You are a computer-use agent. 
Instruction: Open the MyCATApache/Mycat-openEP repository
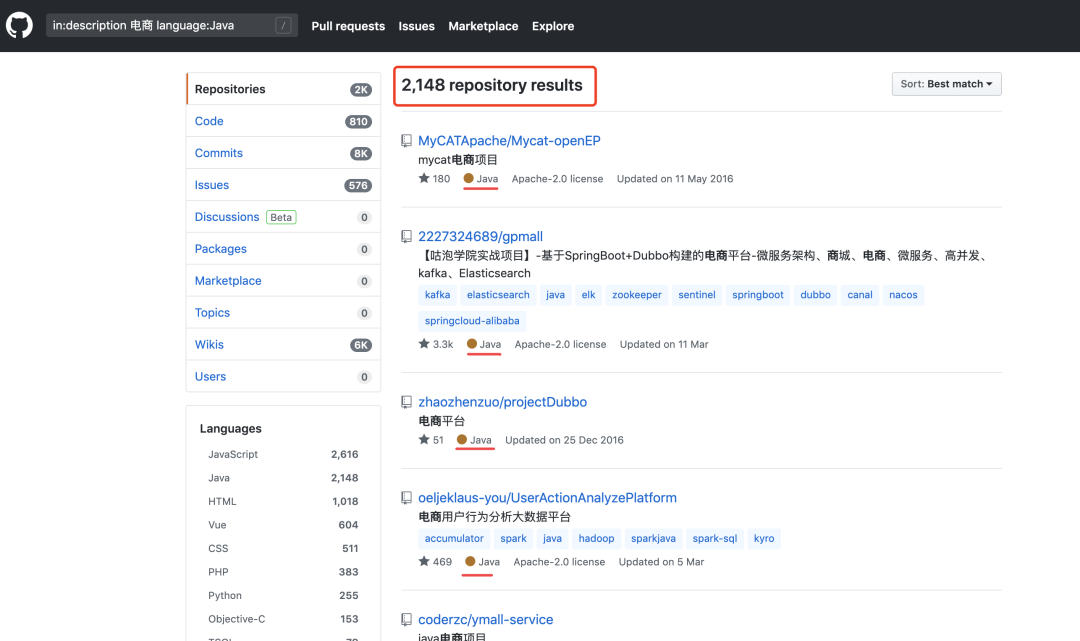point(509,140)
